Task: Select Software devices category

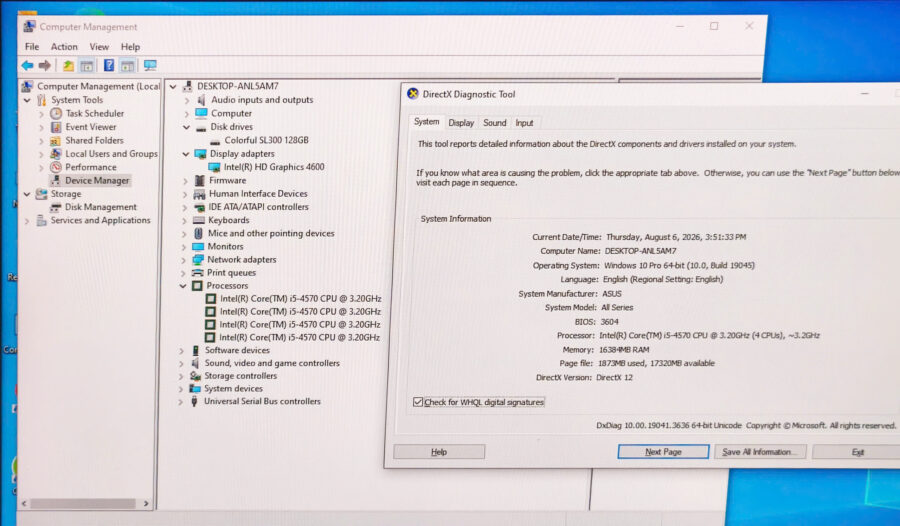Action: 237,350
